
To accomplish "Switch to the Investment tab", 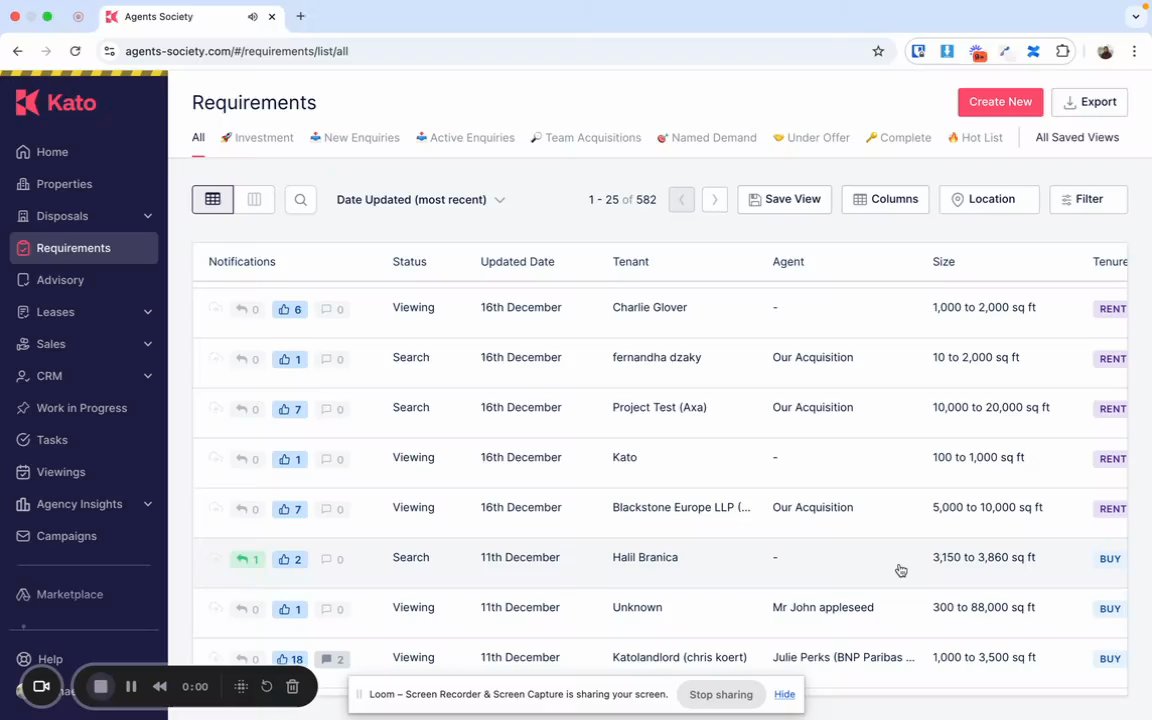I will coord(256,137).
